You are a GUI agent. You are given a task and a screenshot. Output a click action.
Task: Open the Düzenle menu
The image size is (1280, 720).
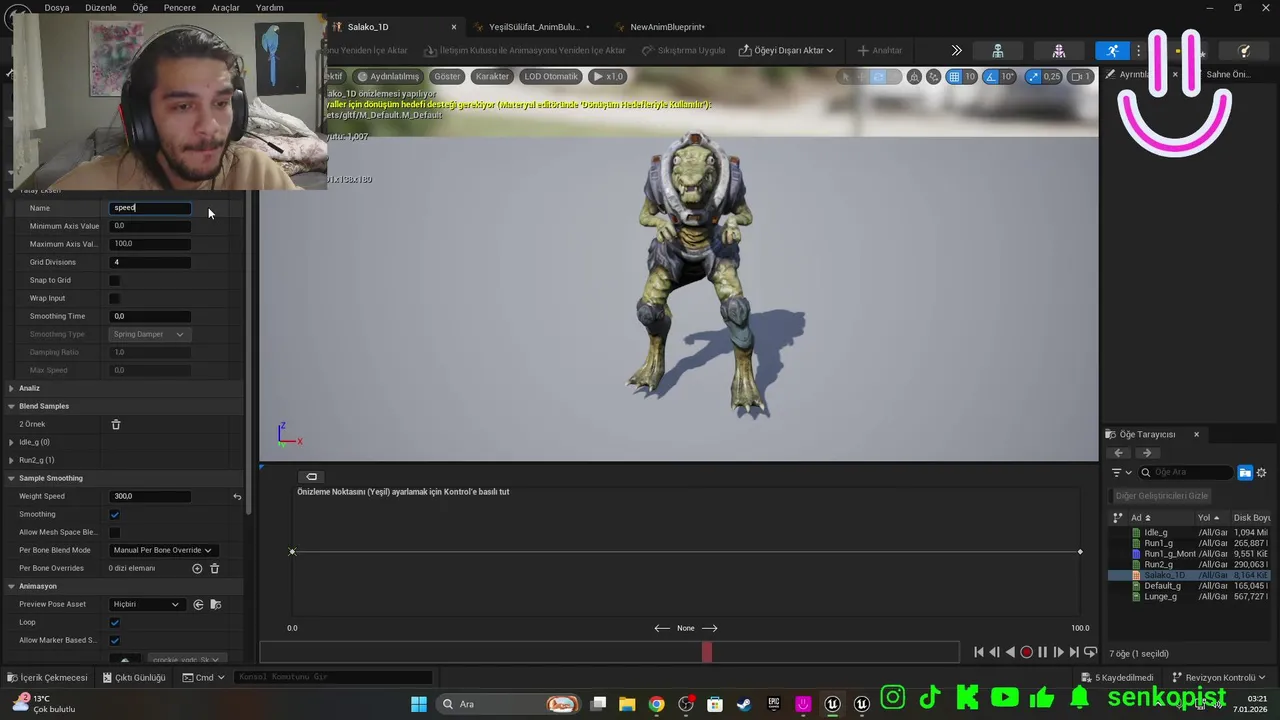(101, 7)
